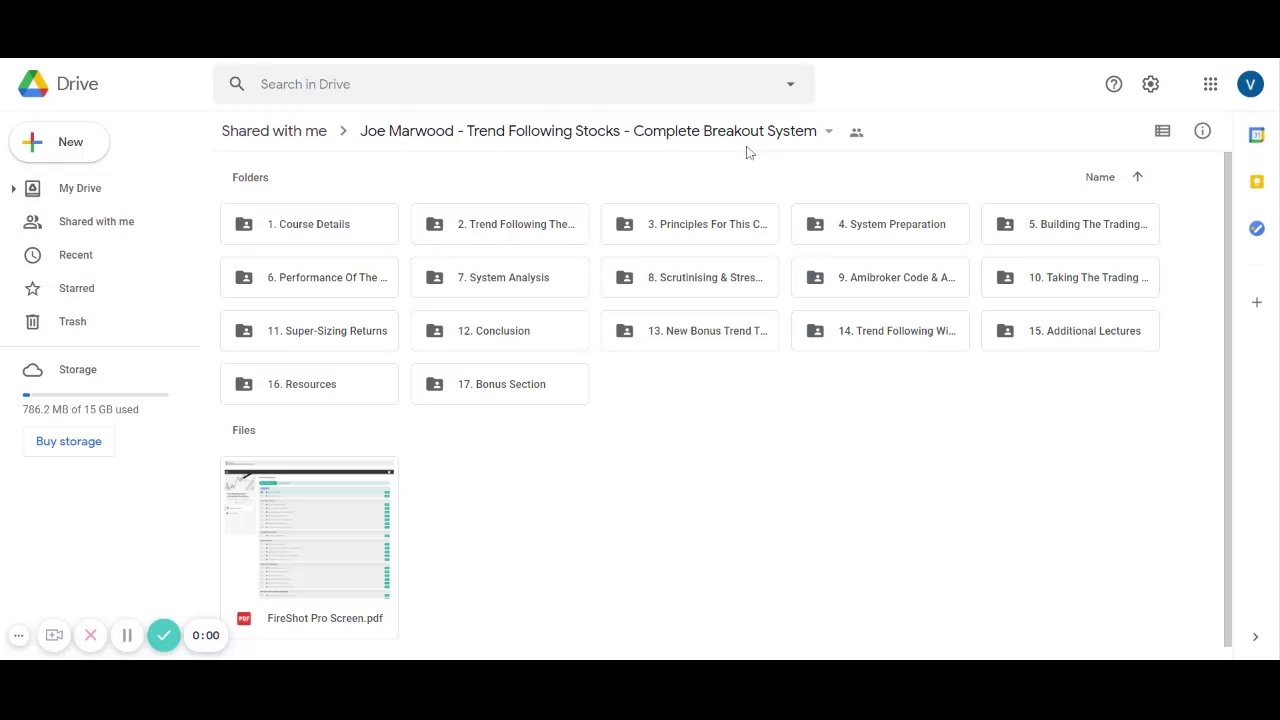The width and height of the screenshot is (1280, 720).
Task: Open Recent in sidebar
Action: [x=75, y=255]
